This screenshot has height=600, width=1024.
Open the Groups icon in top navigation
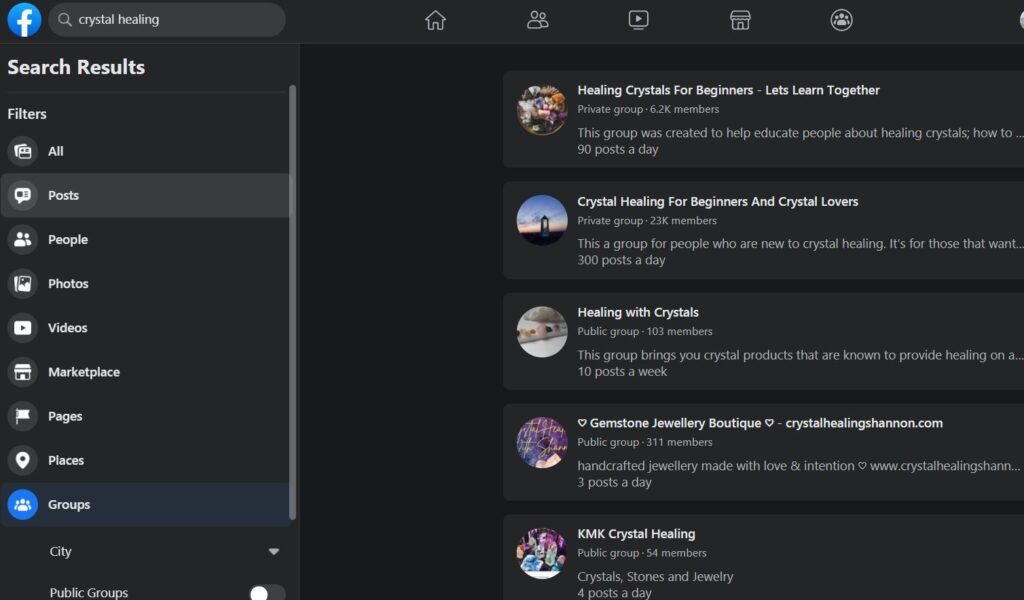point(841,20)
